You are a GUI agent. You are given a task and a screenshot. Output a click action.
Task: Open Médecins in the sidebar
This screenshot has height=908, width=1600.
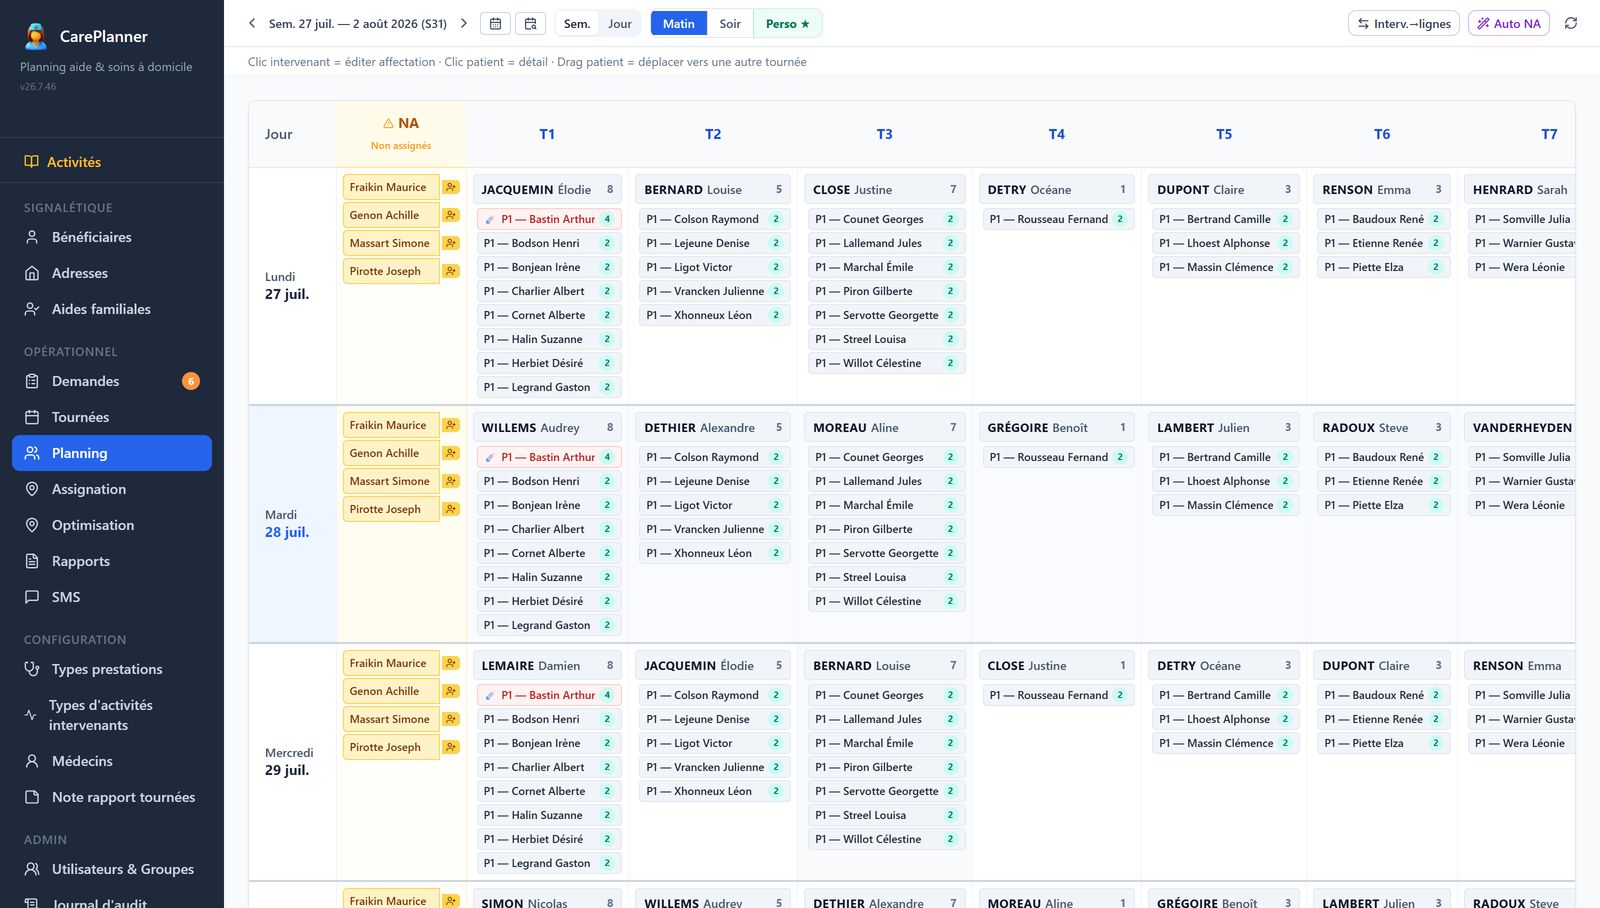112,761
